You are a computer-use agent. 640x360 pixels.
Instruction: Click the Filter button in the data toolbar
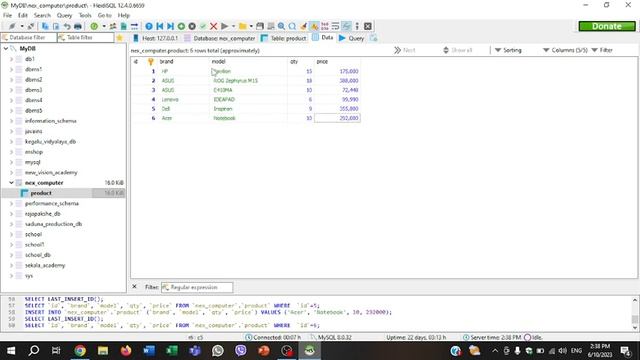(602, 50)
